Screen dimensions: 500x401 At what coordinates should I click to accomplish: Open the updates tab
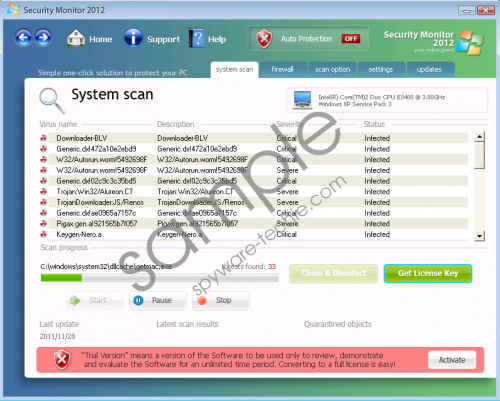(429, 70)
